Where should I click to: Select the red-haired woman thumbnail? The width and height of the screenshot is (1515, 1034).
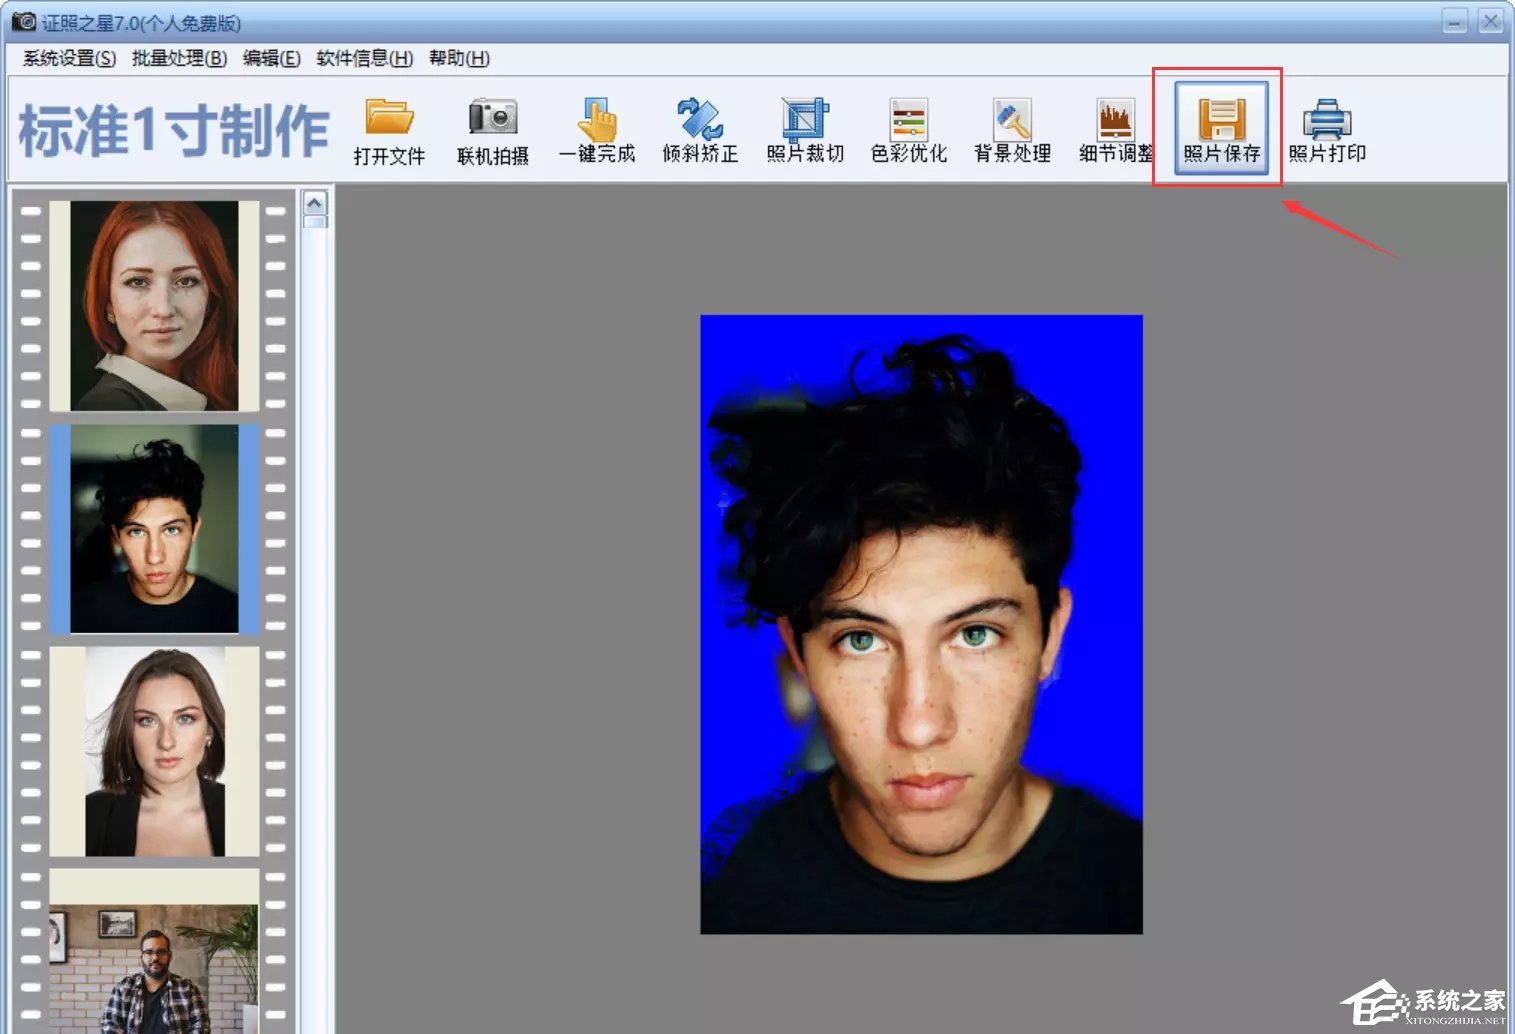[x=154, y=306]
